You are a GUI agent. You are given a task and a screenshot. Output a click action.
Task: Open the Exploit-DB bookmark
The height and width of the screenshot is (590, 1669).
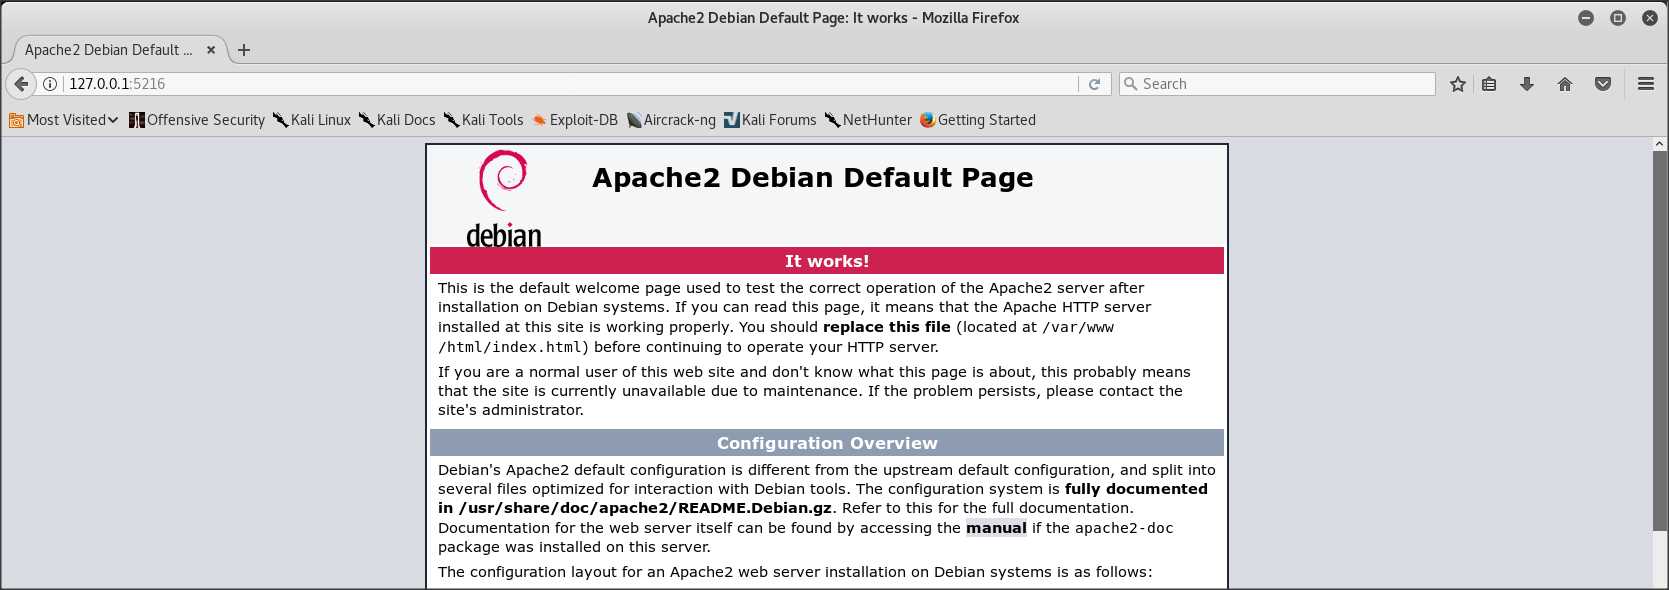tap(575, 120)
